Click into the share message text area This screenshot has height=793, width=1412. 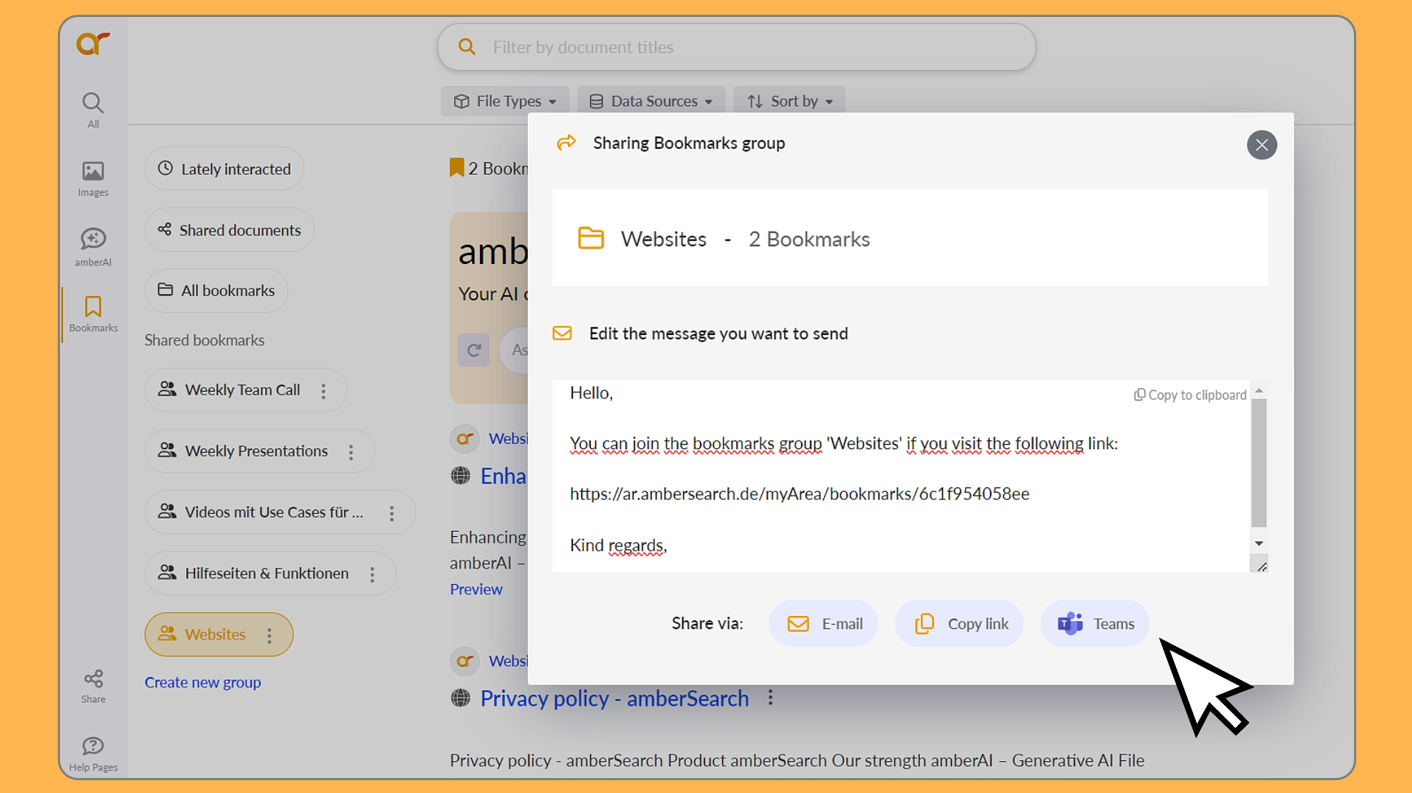coord(902,476)
